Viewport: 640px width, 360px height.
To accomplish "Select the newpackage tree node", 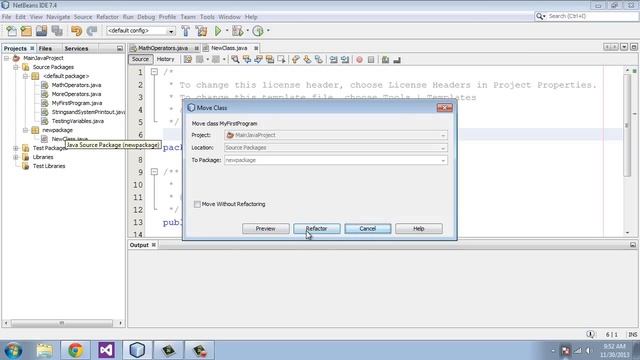I will [x=58, y=130].
